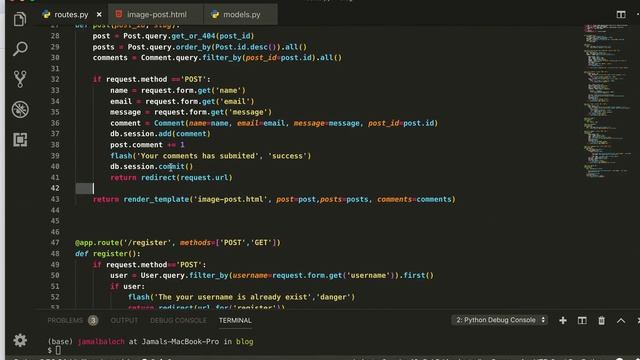
Task: Open the Python Debug Console dropdown
Action: pyautogui.click(x=500, y=320)
